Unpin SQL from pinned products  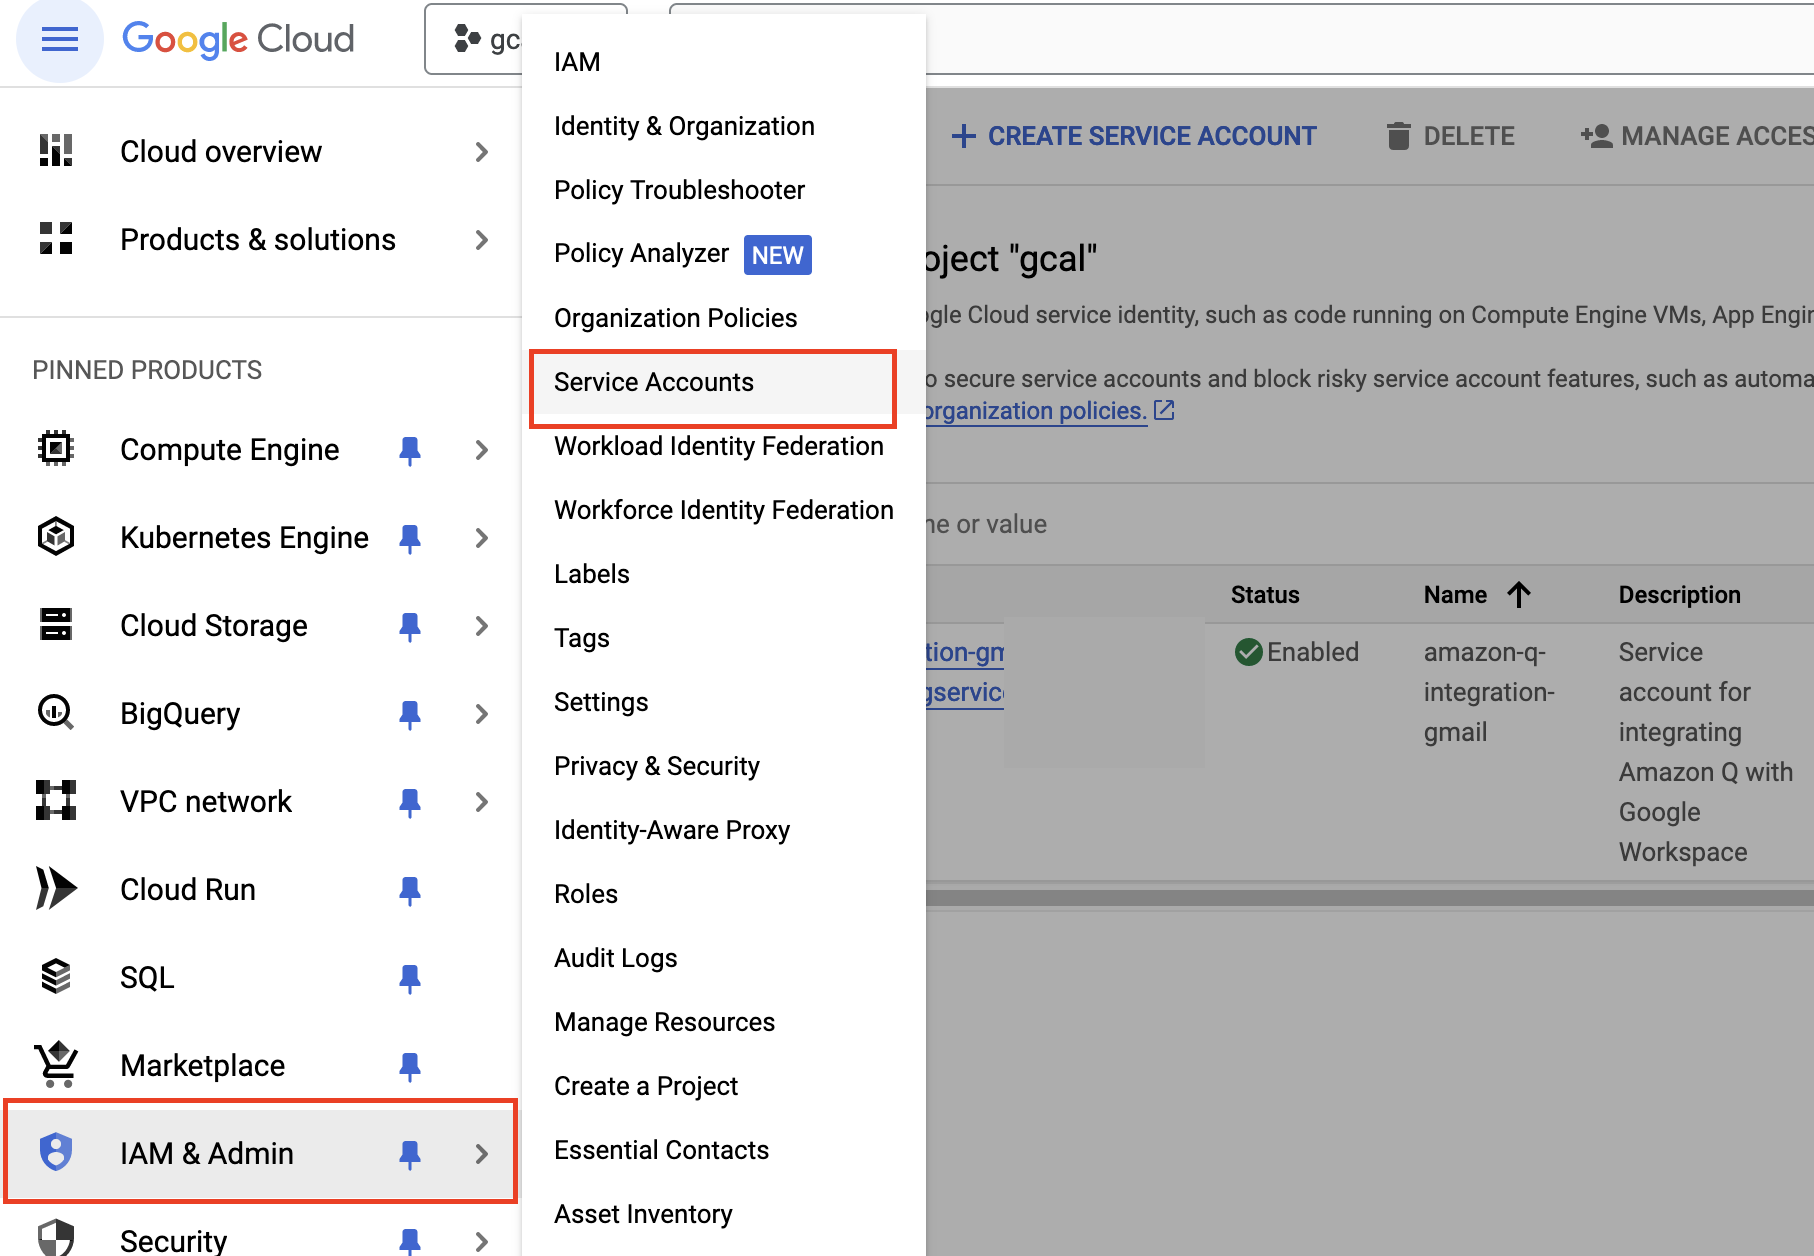(x=410, y=978)
